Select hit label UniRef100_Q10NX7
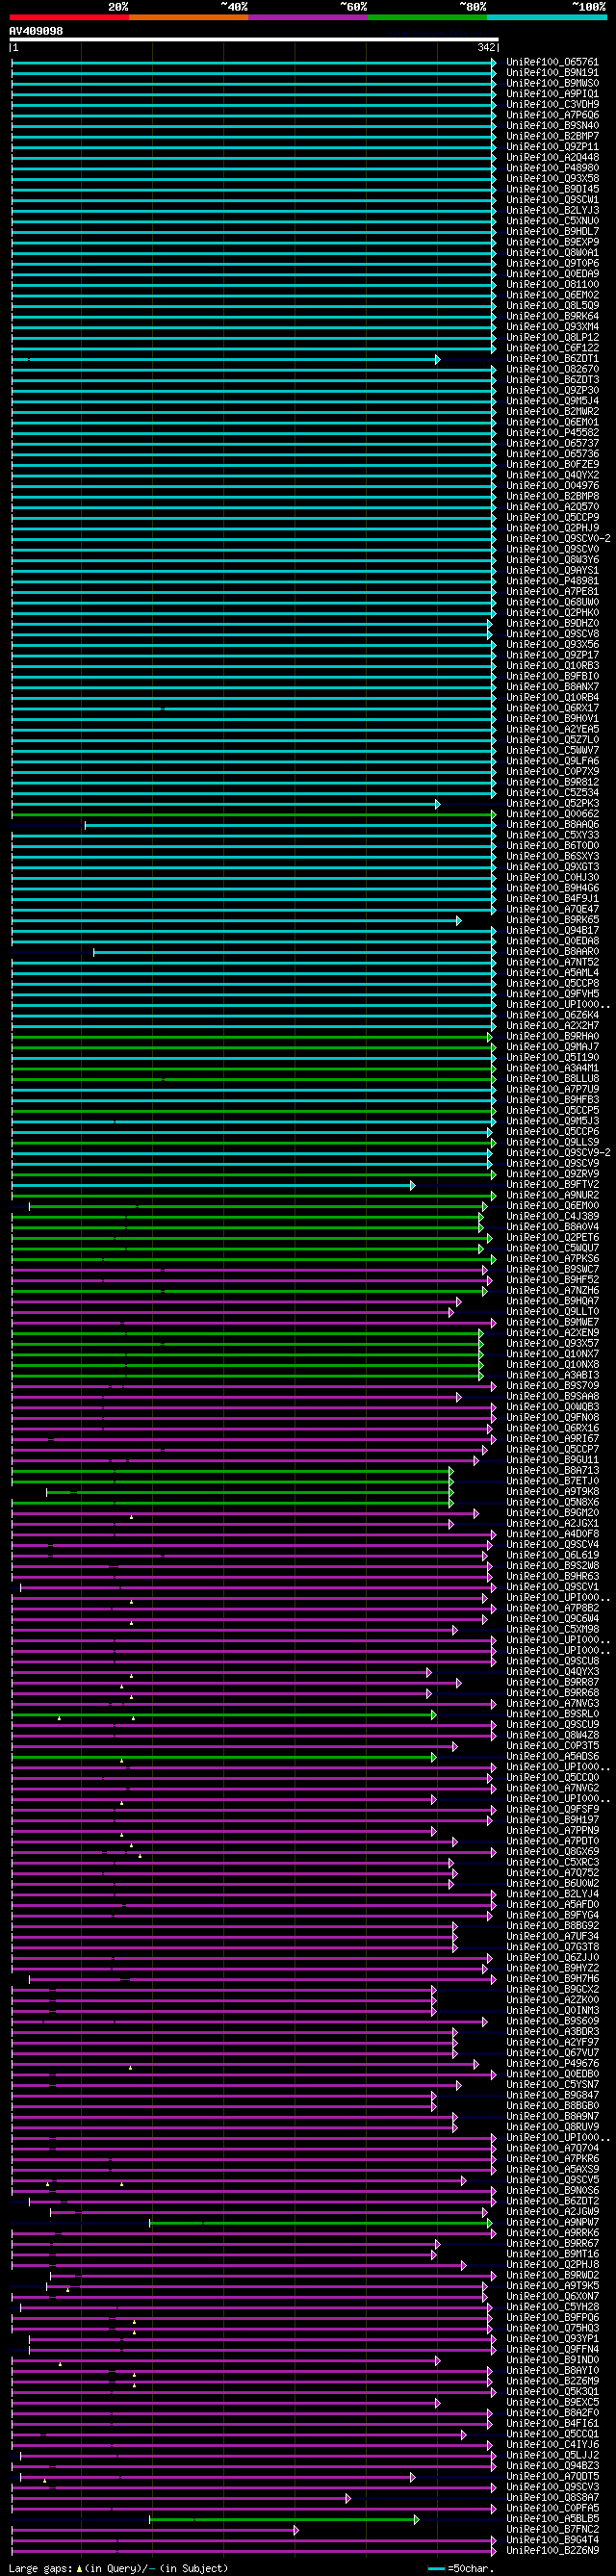 553,1355
